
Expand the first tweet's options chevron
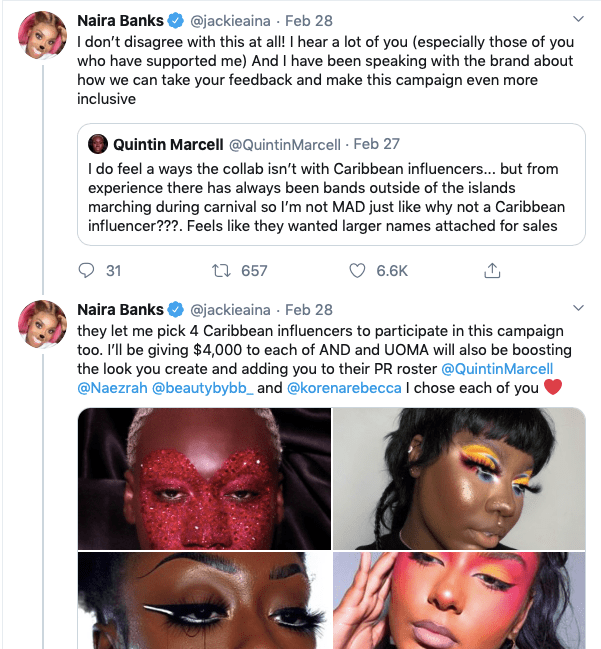click(577, 20)
